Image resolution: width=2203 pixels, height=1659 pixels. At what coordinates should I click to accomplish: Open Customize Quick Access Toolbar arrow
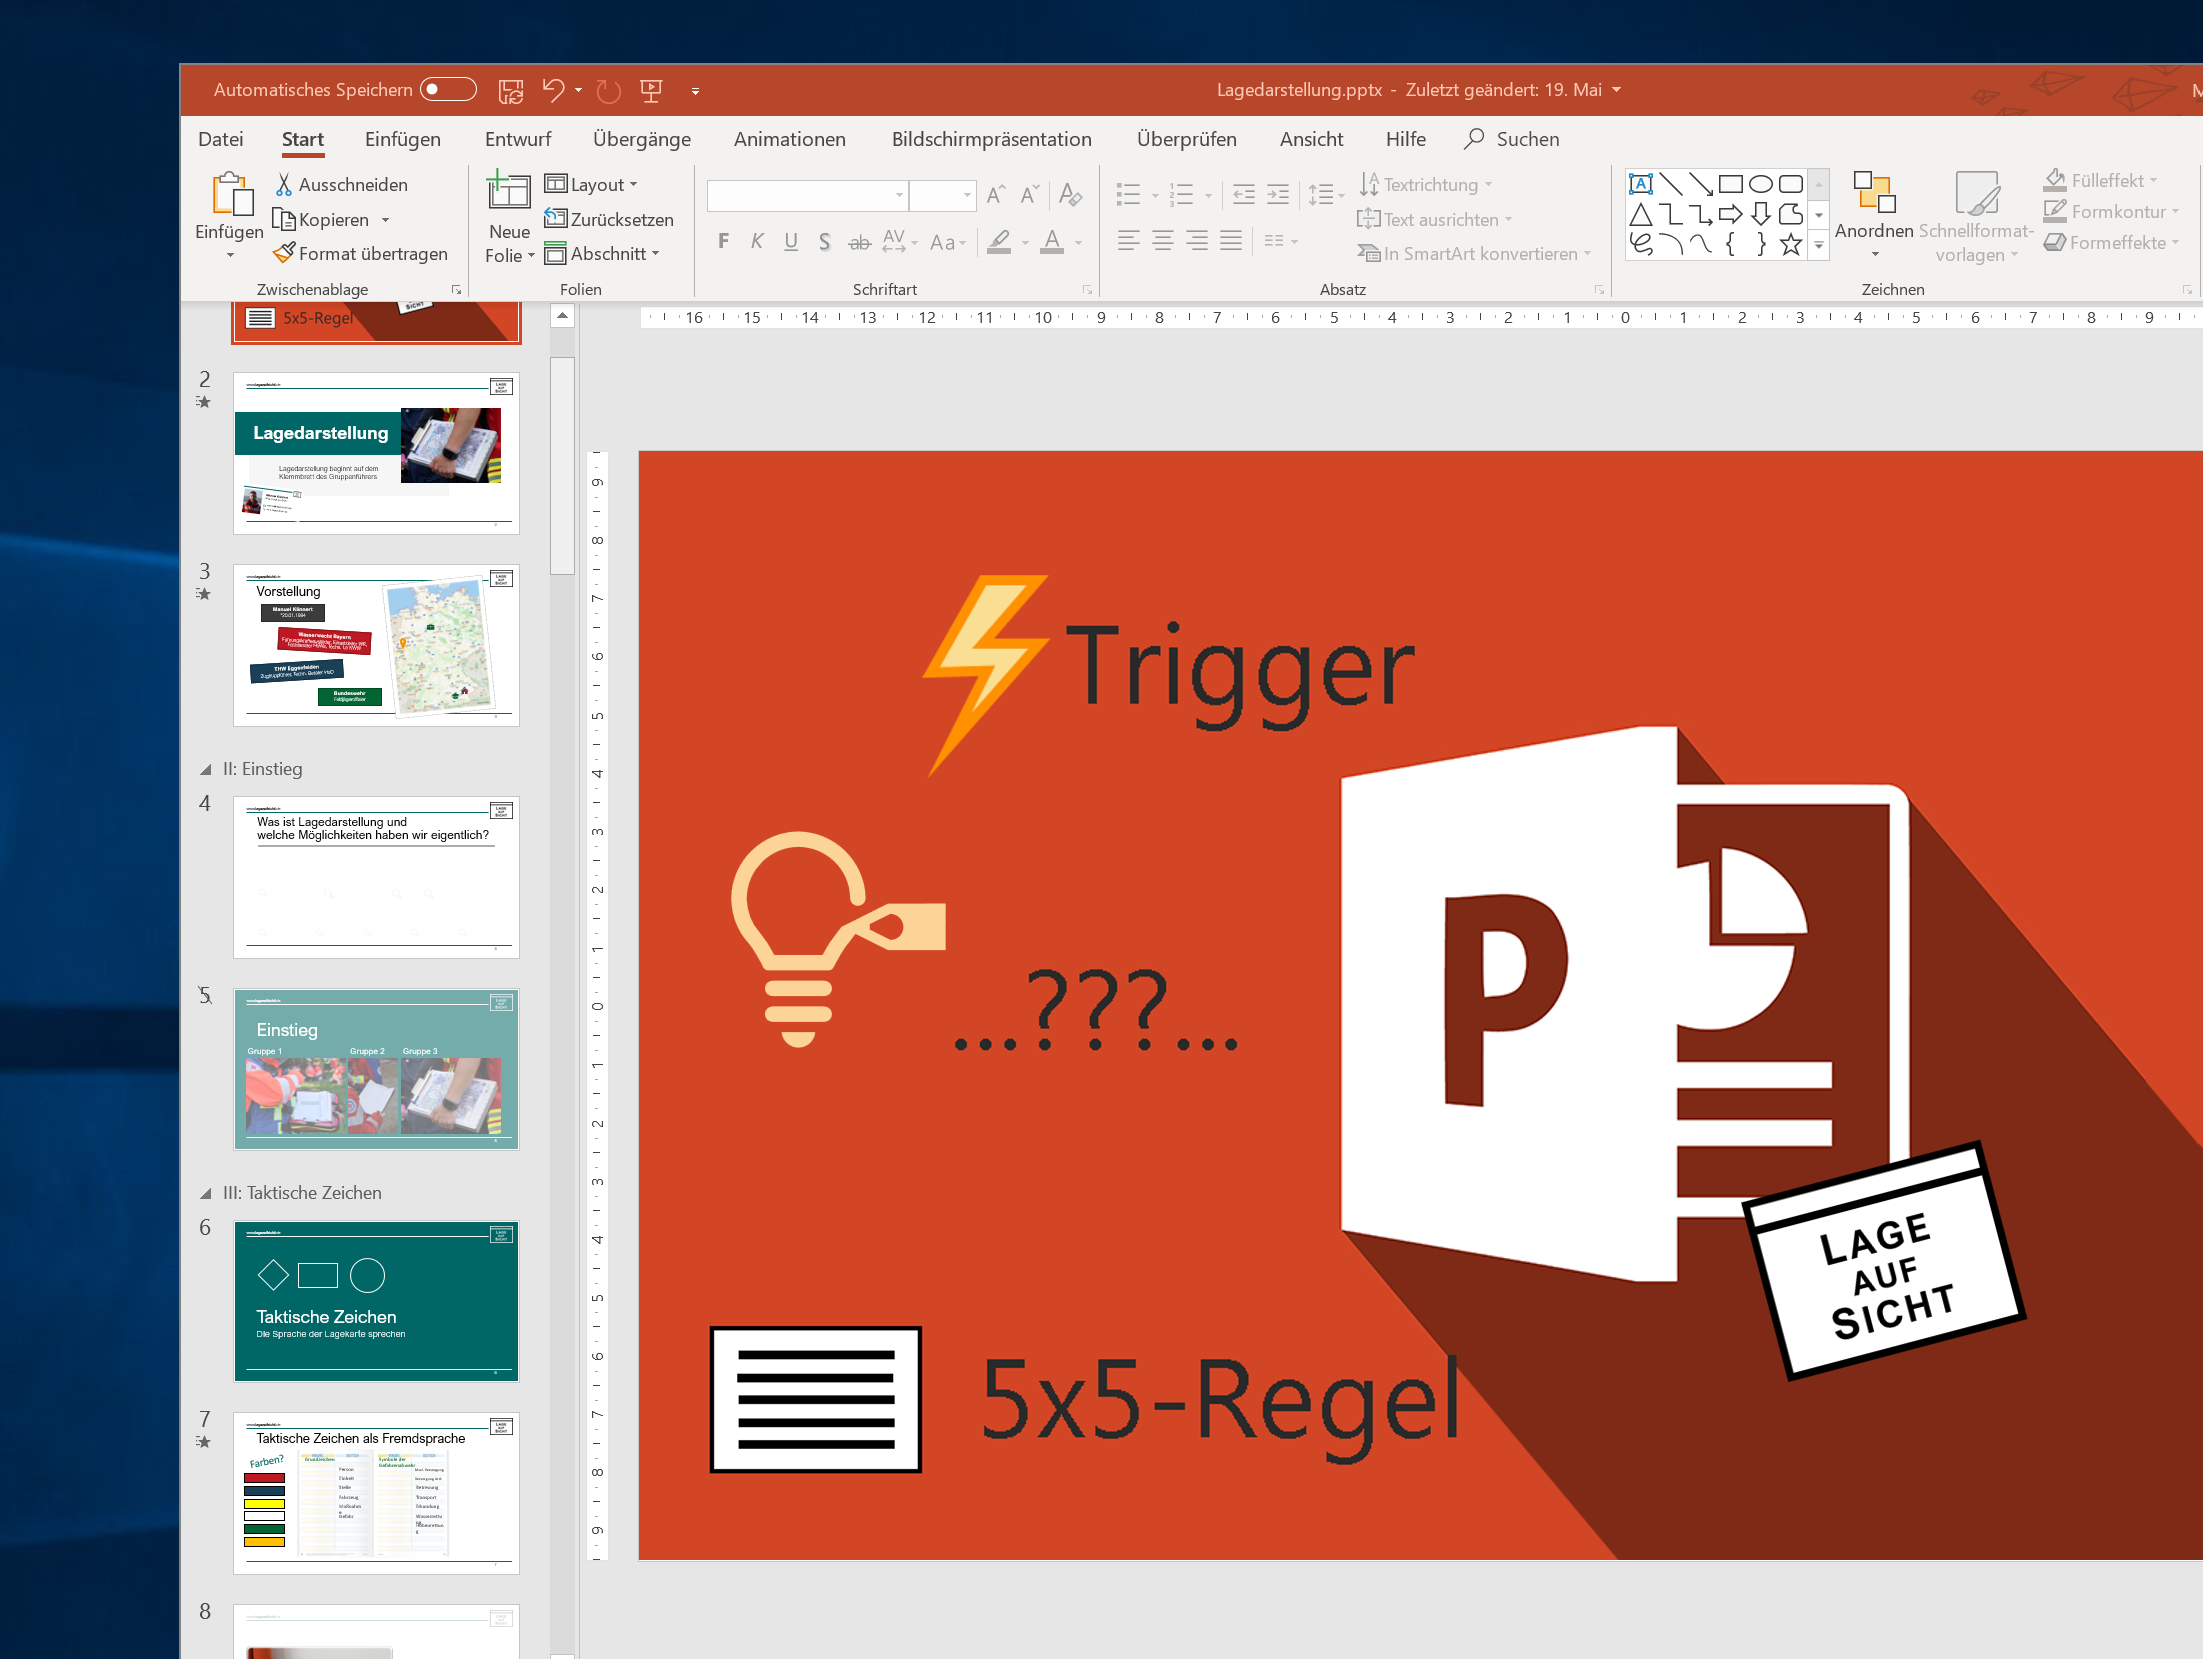click(695, 91)
